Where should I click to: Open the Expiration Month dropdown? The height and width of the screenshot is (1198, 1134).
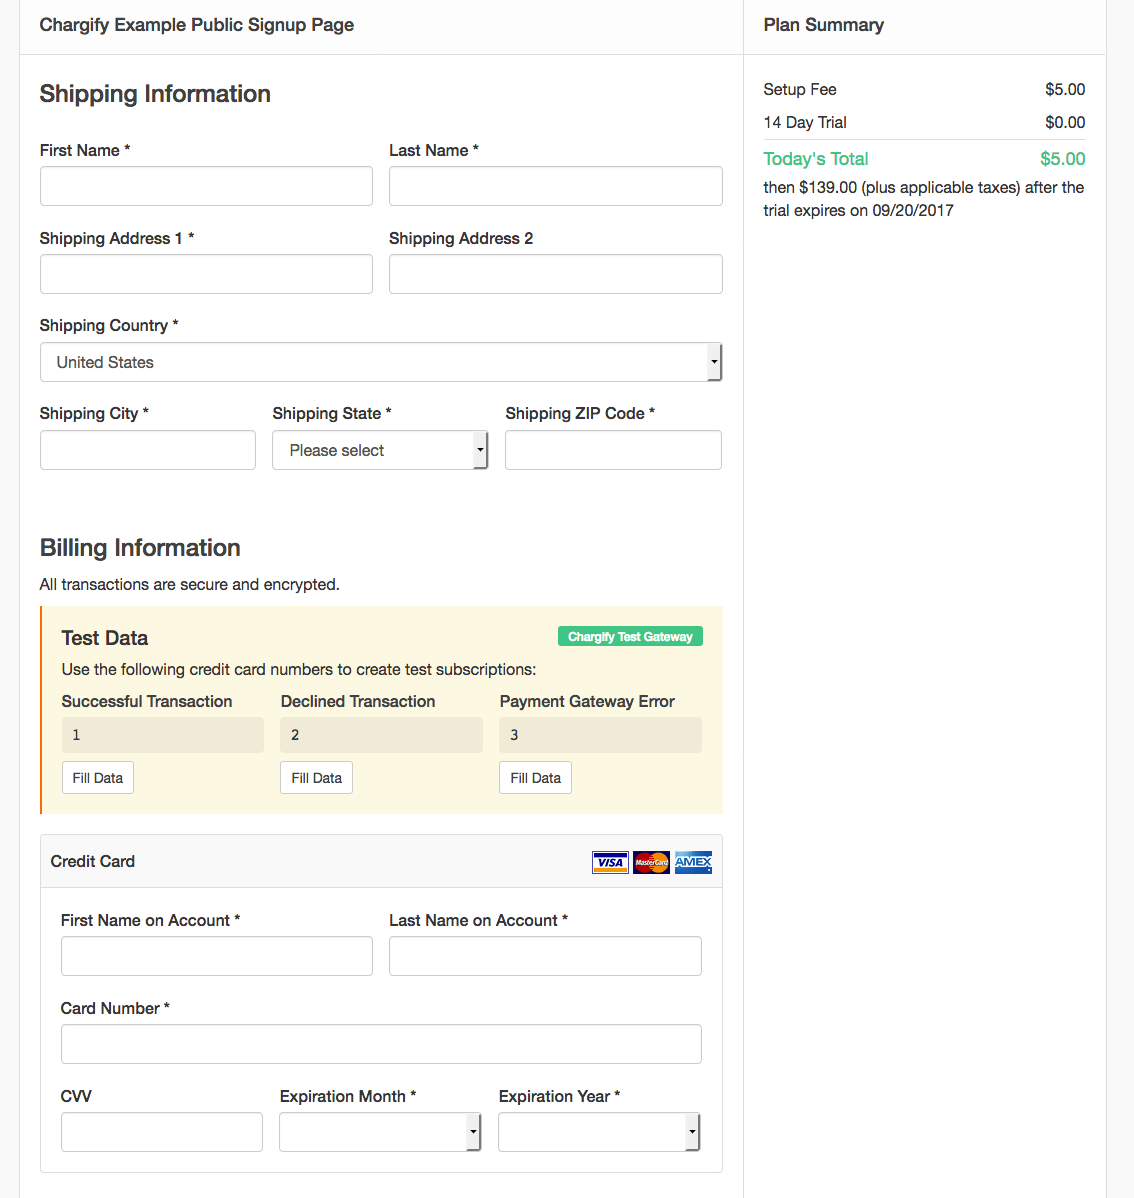380,1132
